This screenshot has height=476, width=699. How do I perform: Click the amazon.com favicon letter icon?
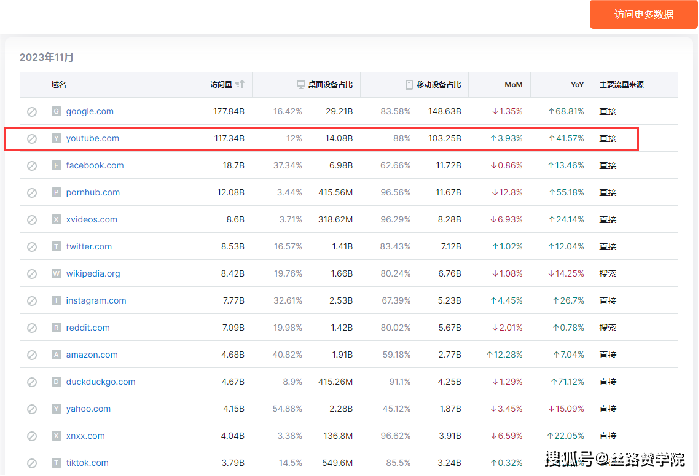click(x=56, y=355)
